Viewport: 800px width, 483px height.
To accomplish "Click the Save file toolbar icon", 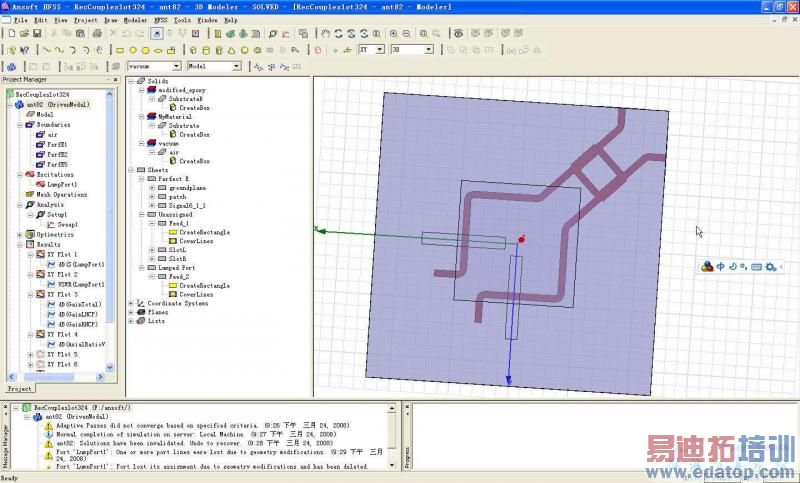I will coord(39,33).
